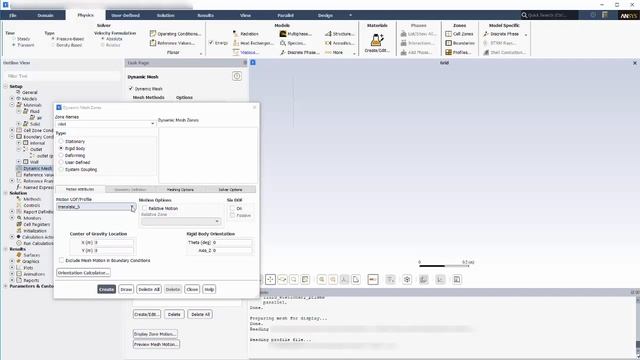Open Cell Zones in Zones group
Image resolution: width=640 pixels, height=360 pixels.
[x=459, y=34]
